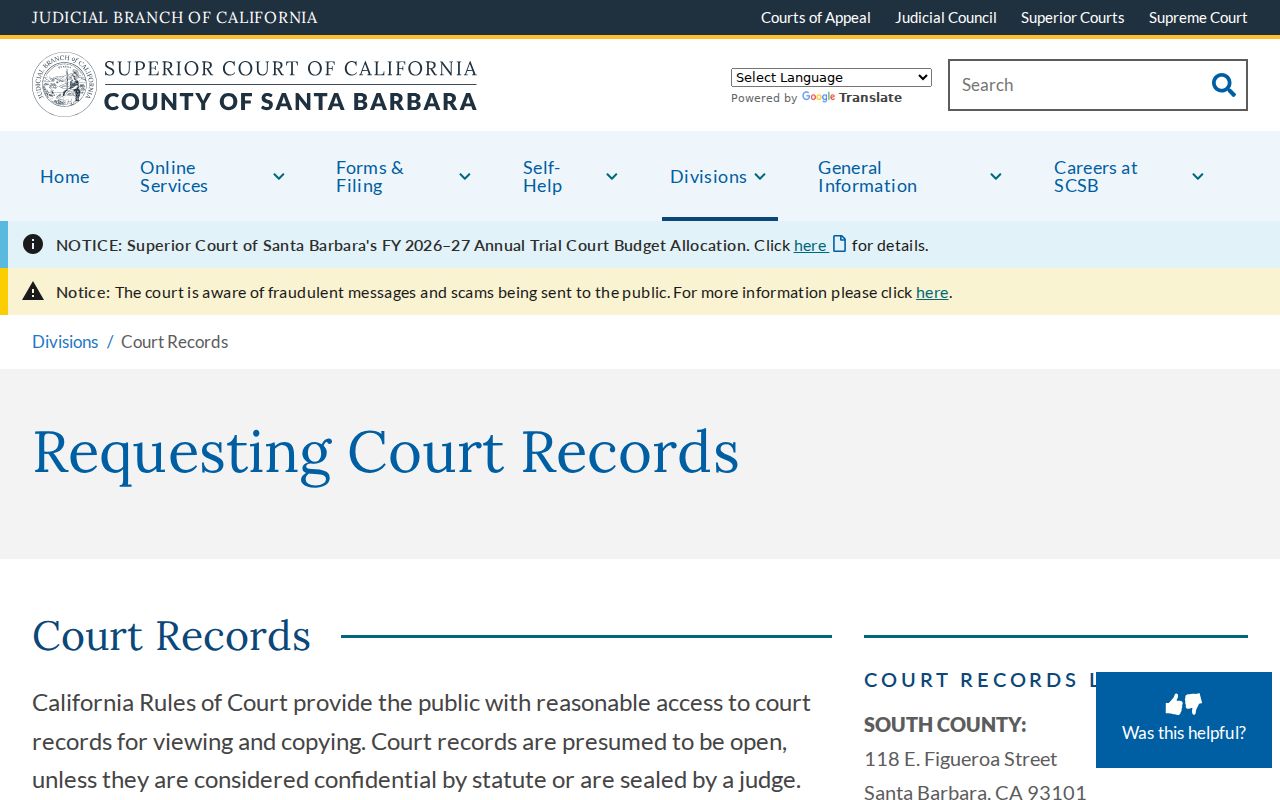Click the 'Requesting Court Records' heading
Viewport: 1280px width, 800px height.
pyautogui.click(x=386, y=452)
